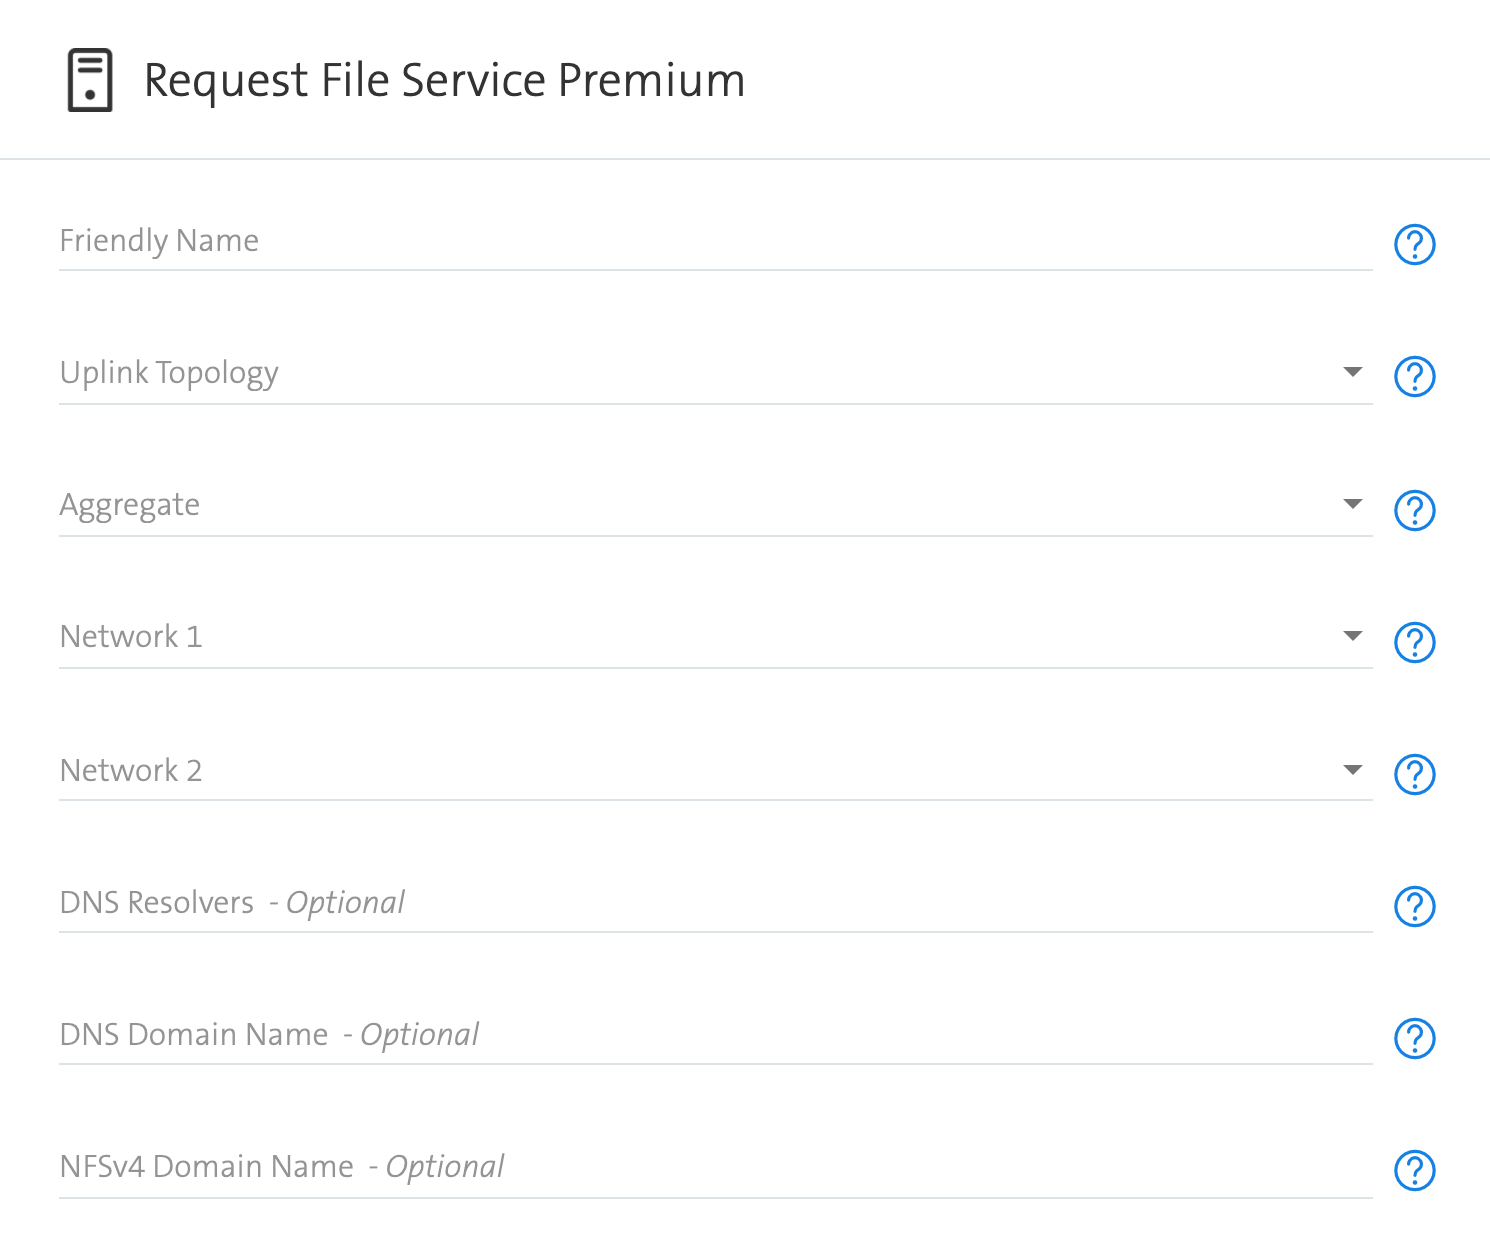Select the DNS Domain Name text field

click(715, 1035)
